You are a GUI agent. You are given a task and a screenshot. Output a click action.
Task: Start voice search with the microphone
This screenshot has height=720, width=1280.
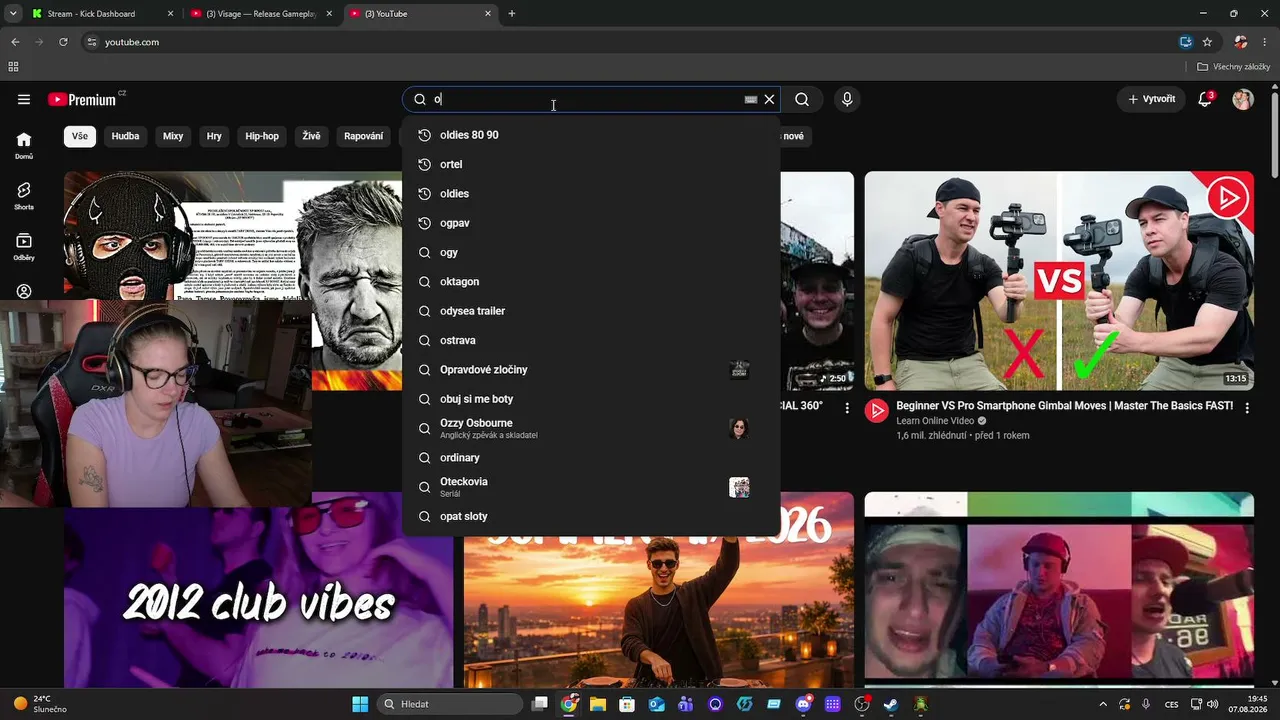tap(847, 99)
